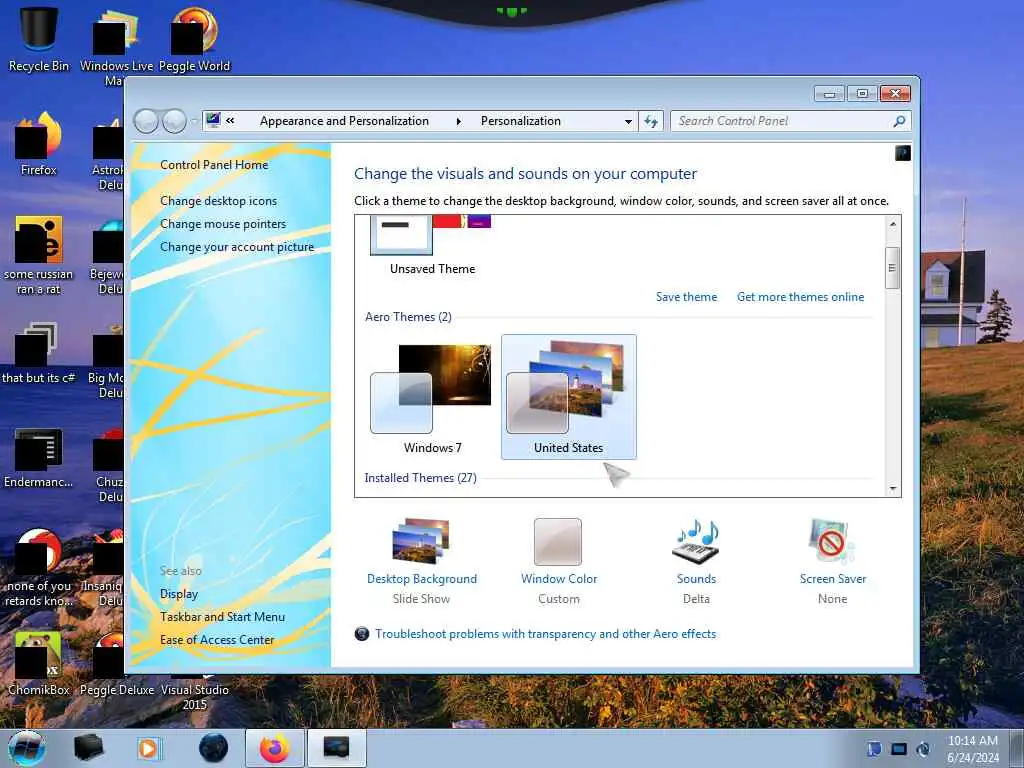This screenshot has height=768, width=1024.
Task: Click the network tray icon
Action: (x=899, y=749)
